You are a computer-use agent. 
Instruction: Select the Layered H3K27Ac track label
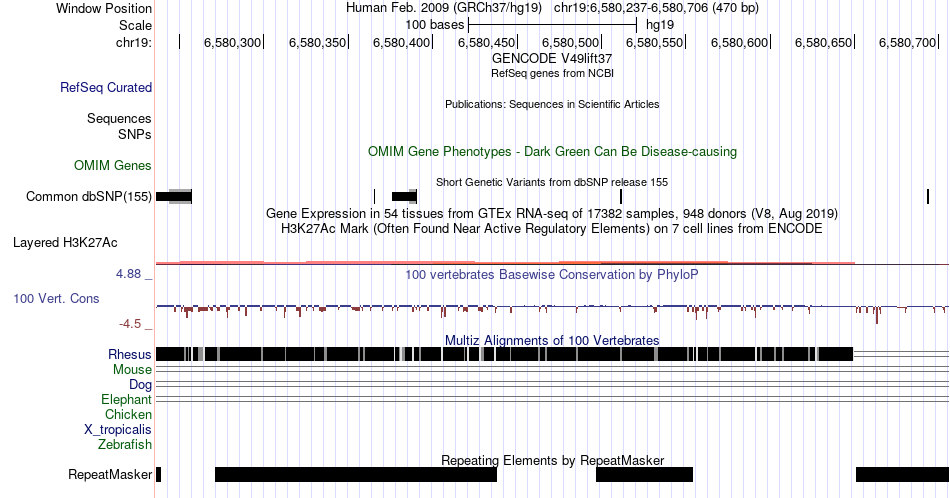[x=65, y=242]
